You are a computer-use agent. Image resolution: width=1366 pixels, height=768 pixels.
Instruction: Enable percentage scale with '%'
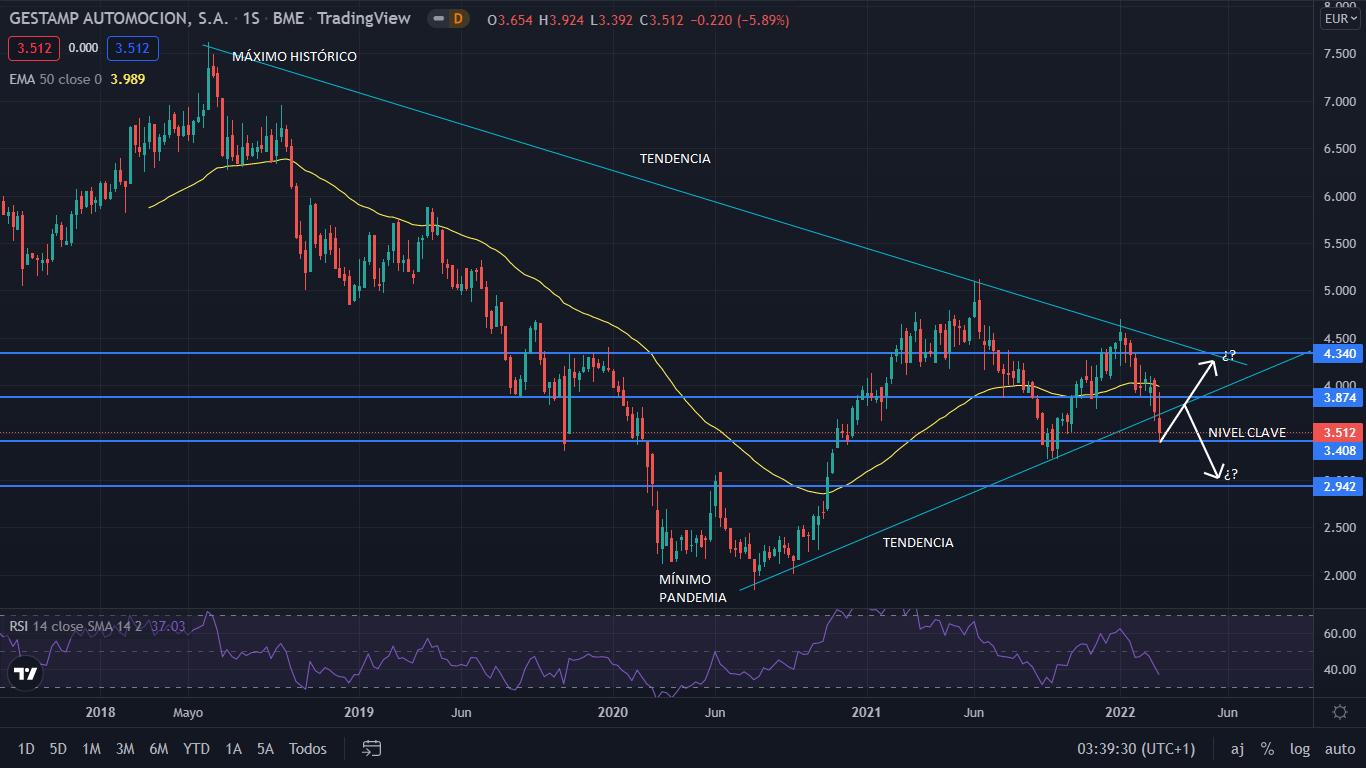coord(1268,748)
